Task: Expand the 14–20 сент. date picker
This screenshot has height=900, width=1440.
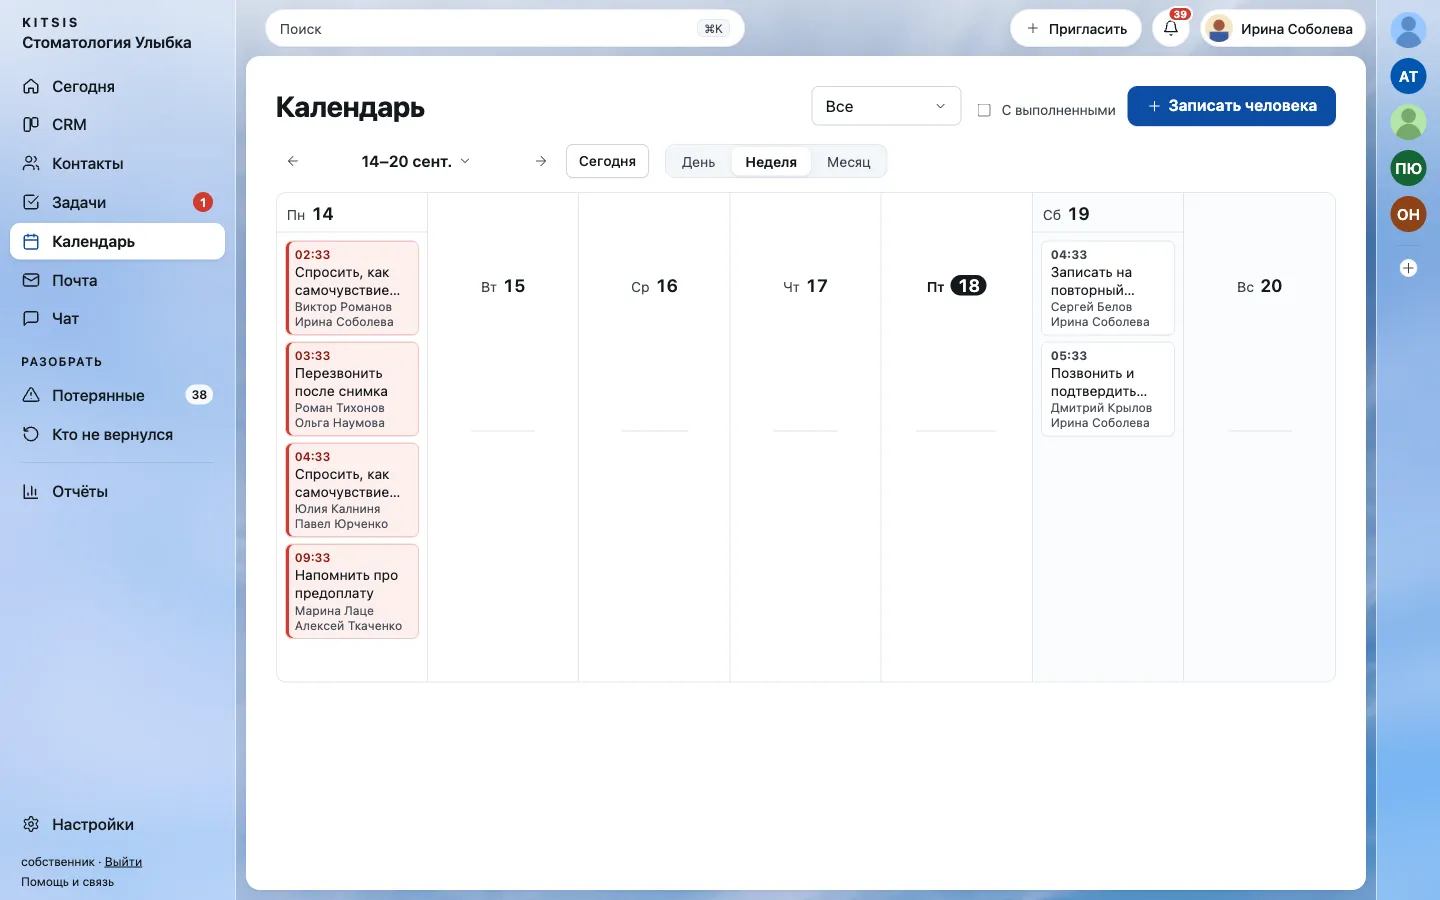Action: 416,161
